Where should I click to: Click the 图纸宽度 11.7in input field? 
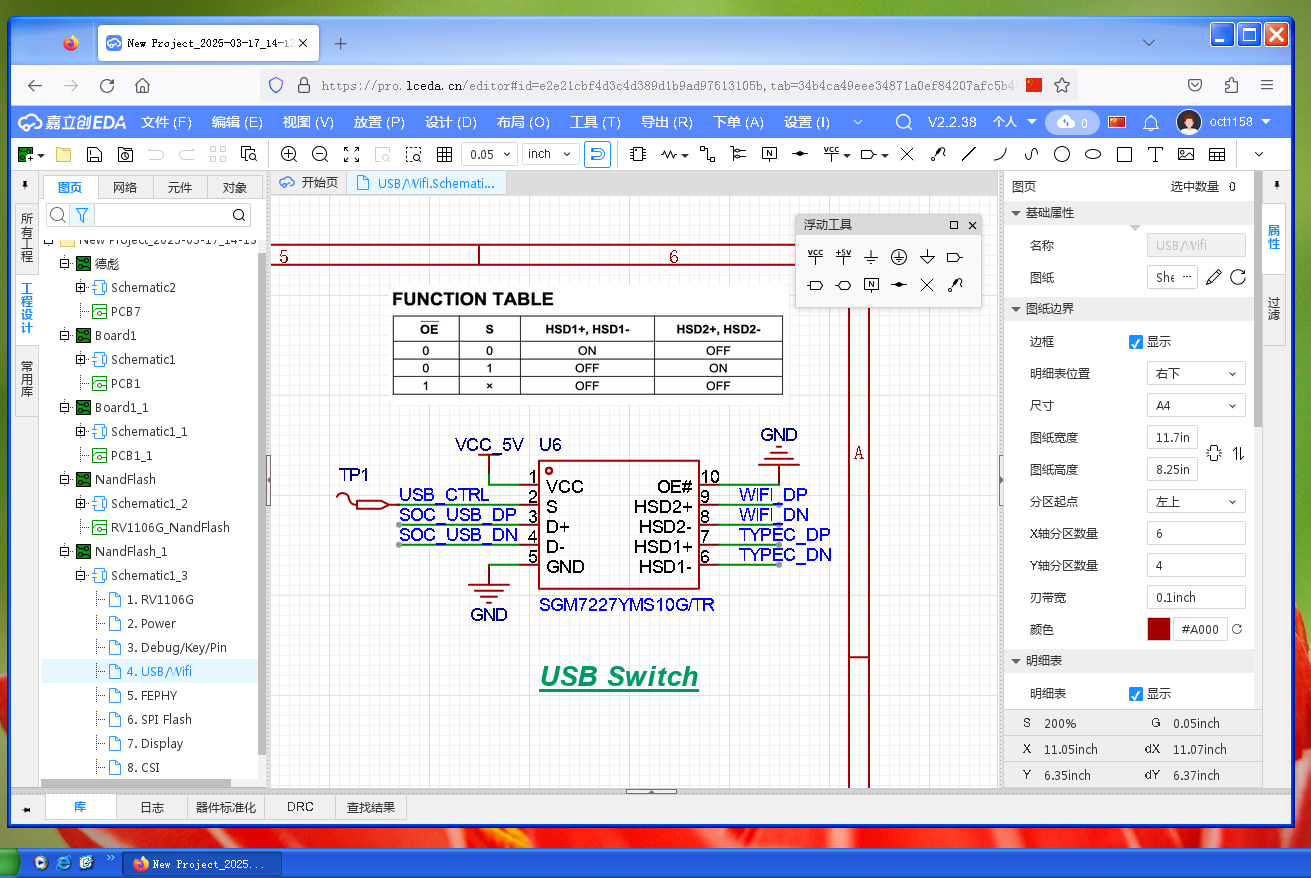tap(1172, 438)
